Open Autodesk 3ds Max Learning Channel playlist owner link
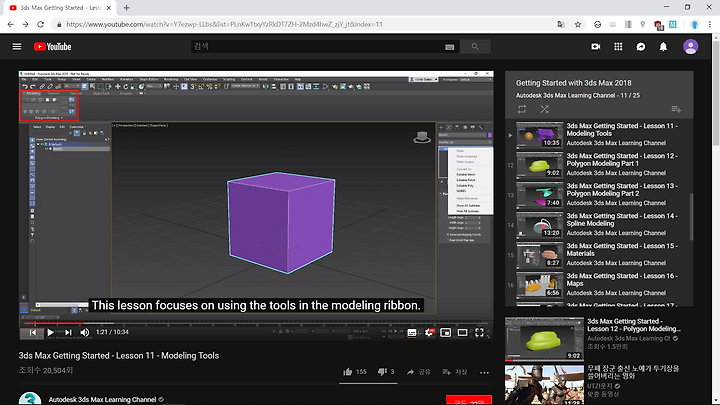720x405 pixels. pos(565,96)
